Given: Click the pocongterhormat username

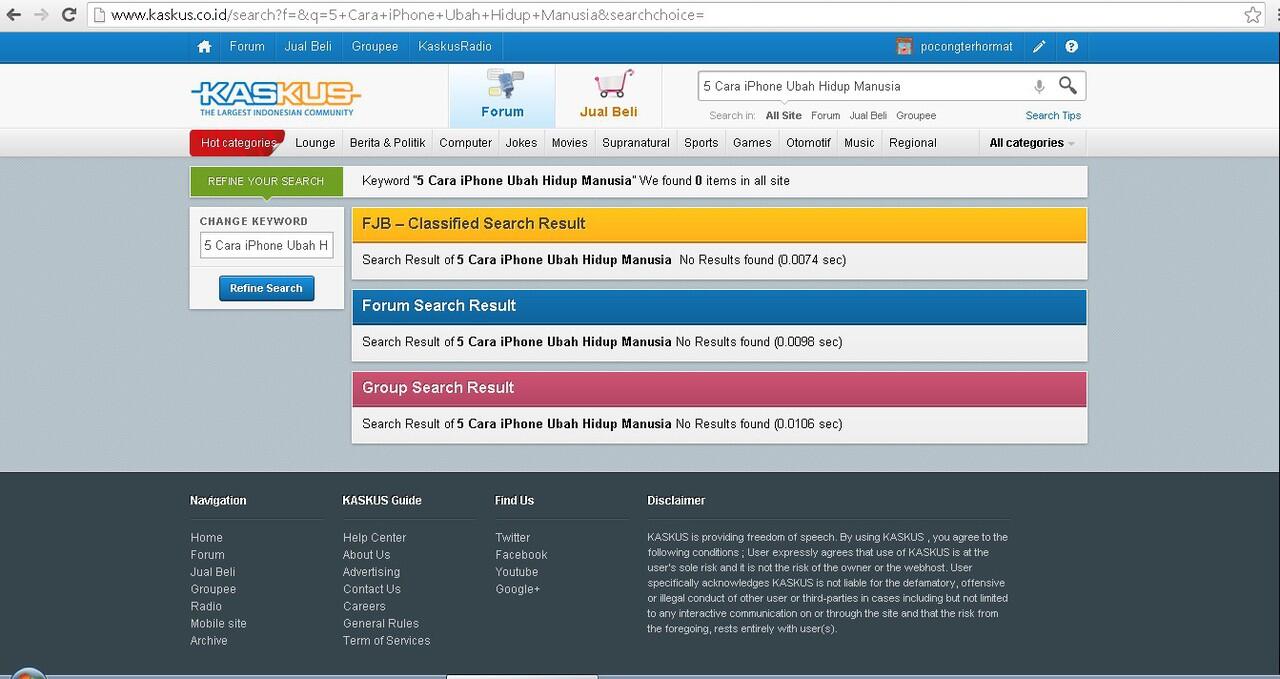Looking at the screenshot, I should 967,47.
